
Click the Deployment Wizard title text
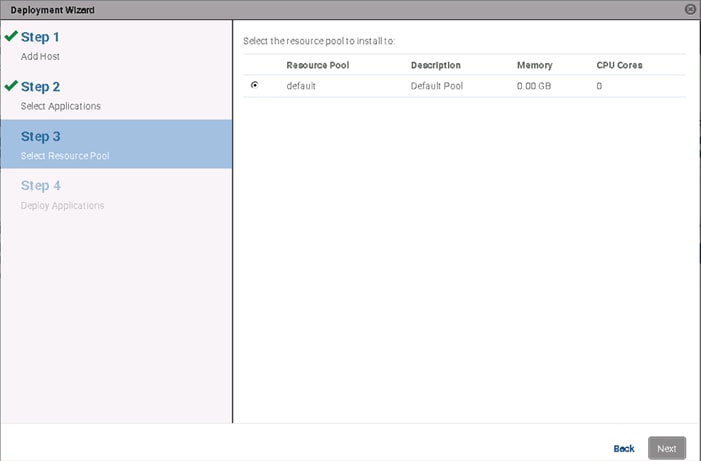(x=52, y=10)
